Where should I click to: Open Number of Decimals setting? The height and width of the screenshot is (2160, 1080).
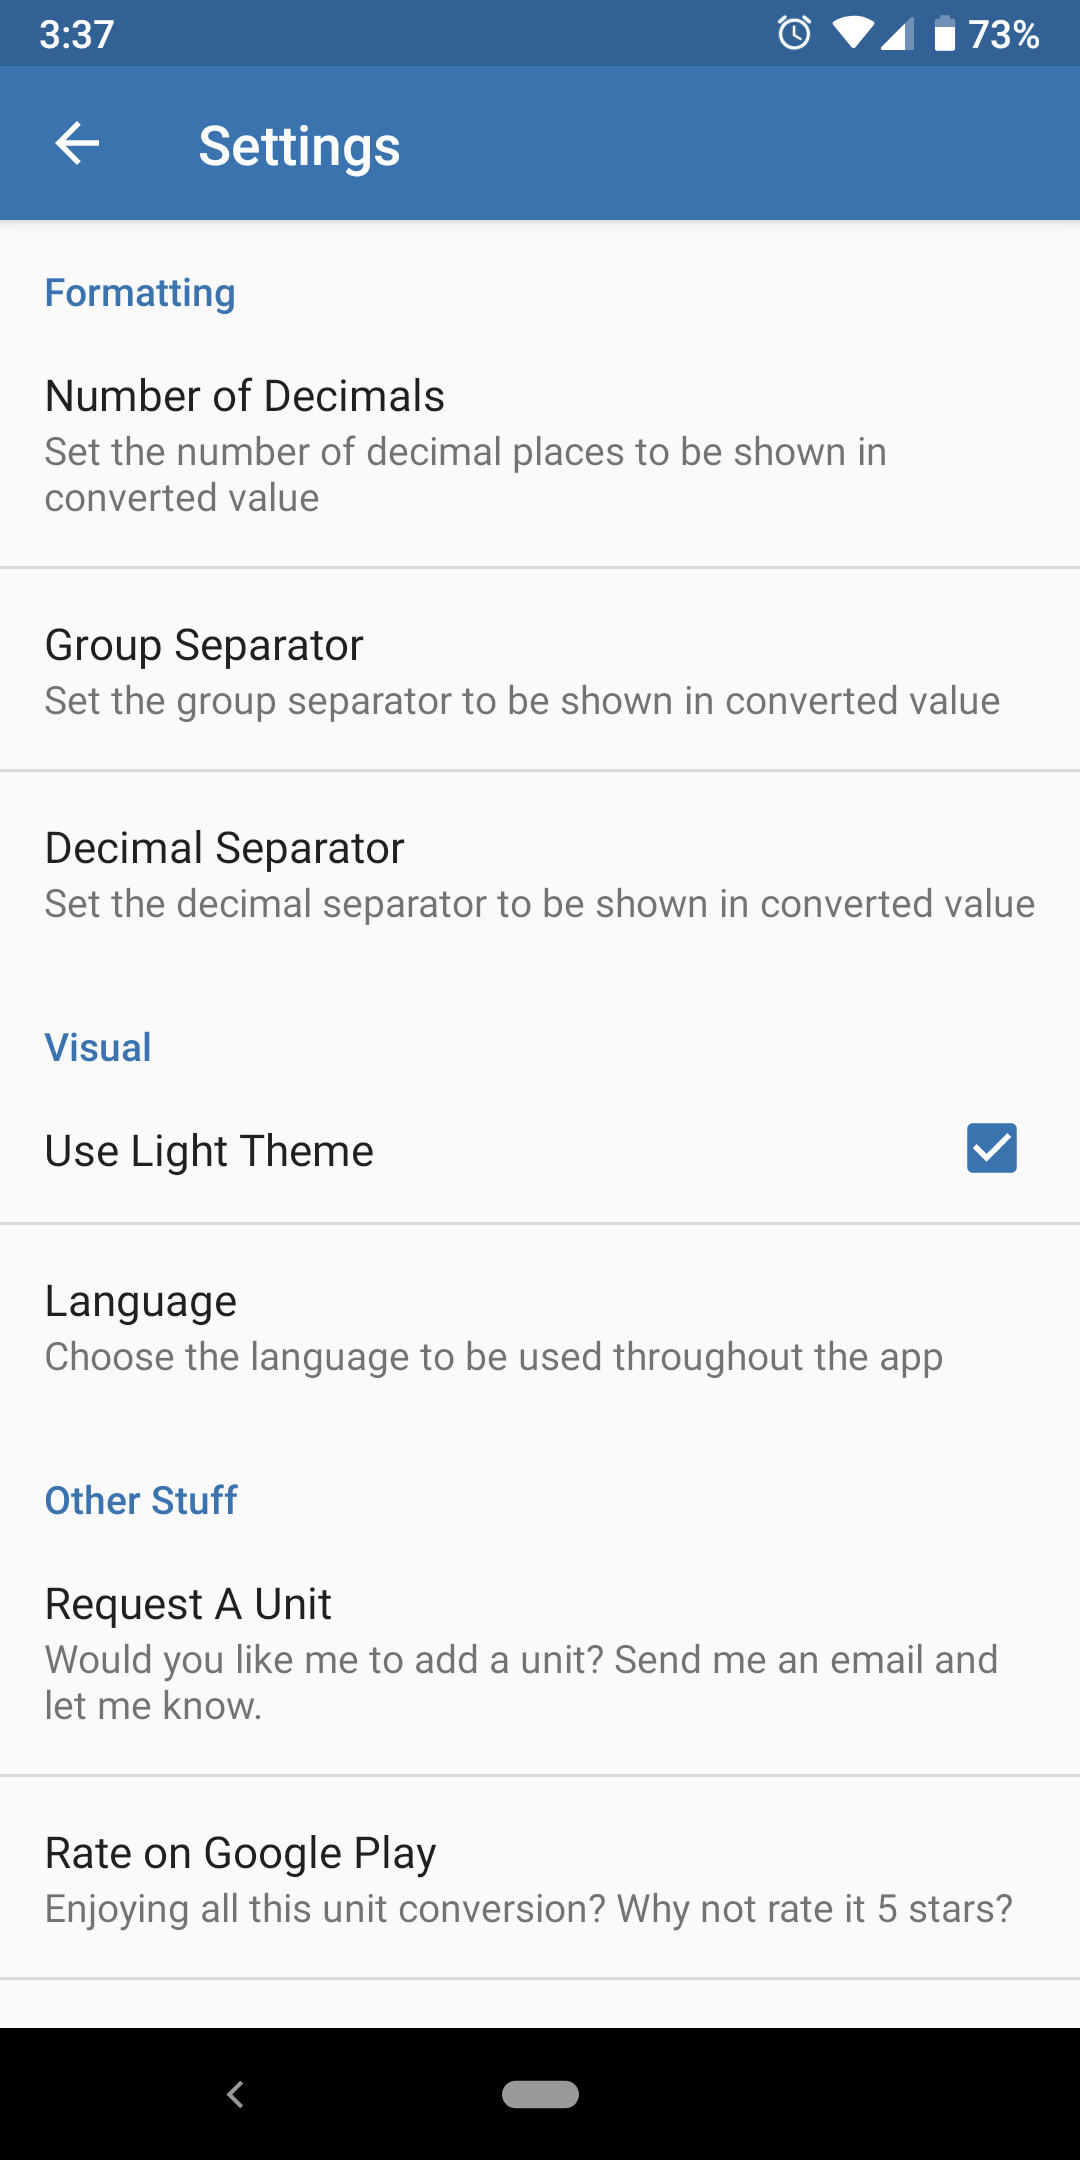[x=540, y=444]
